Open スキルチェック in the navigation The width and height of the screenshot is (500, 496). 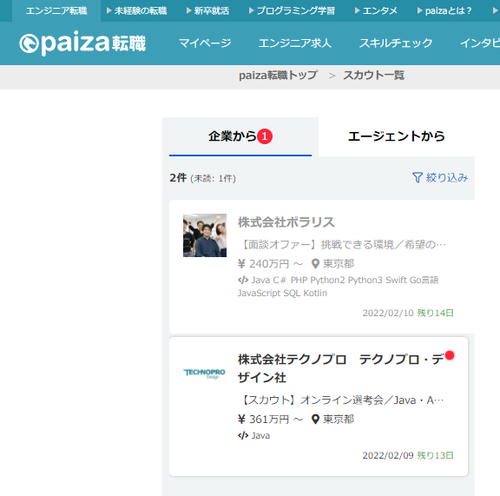click(396, 43)
